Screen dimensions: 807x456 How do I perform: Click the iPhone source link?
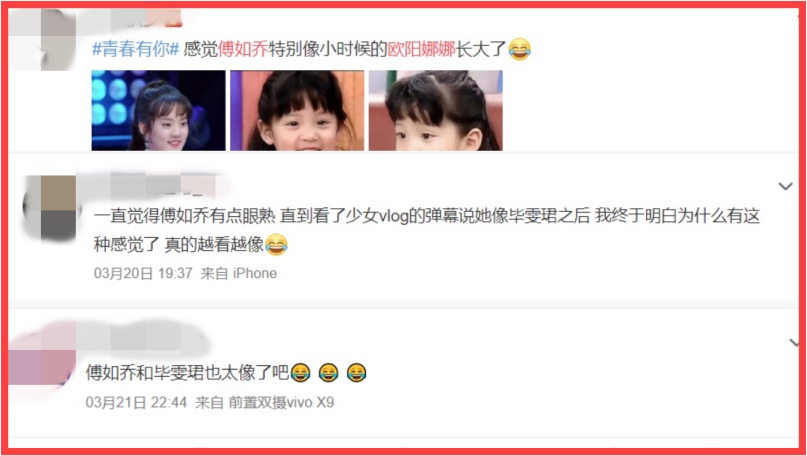255,273
